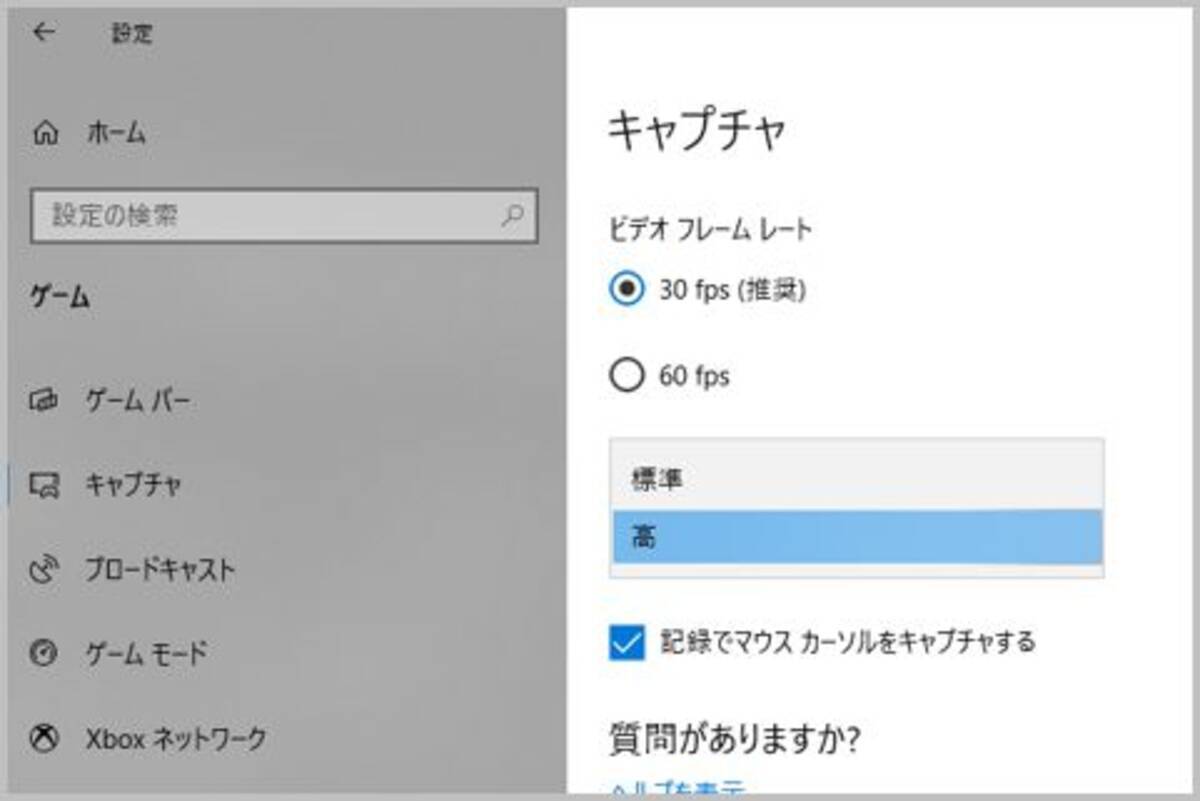Uncheck the mouse cursor capture checkbox

627,641
